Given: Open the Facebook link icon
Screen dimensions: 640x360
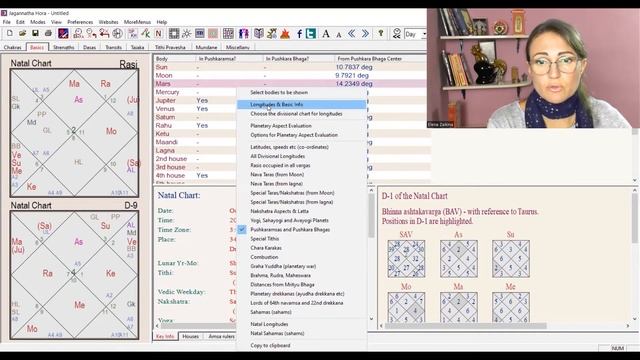Looking at the screenshot, I should [x=299, y=33].
